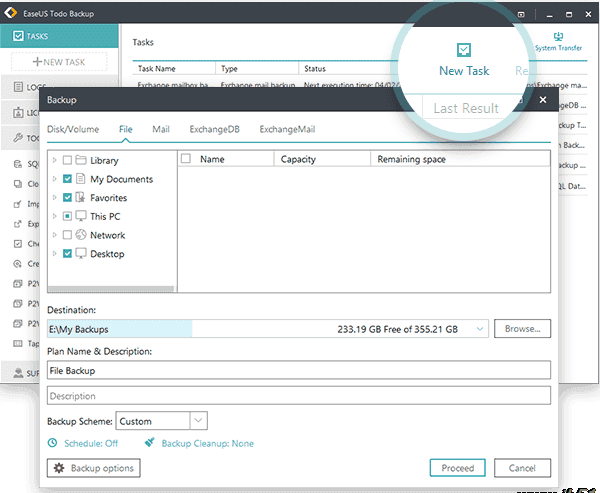The height and width of the screenshot is (493, 600).
Task: Click the Backup Cleanup broom icon
Action: tap(149, 443)
